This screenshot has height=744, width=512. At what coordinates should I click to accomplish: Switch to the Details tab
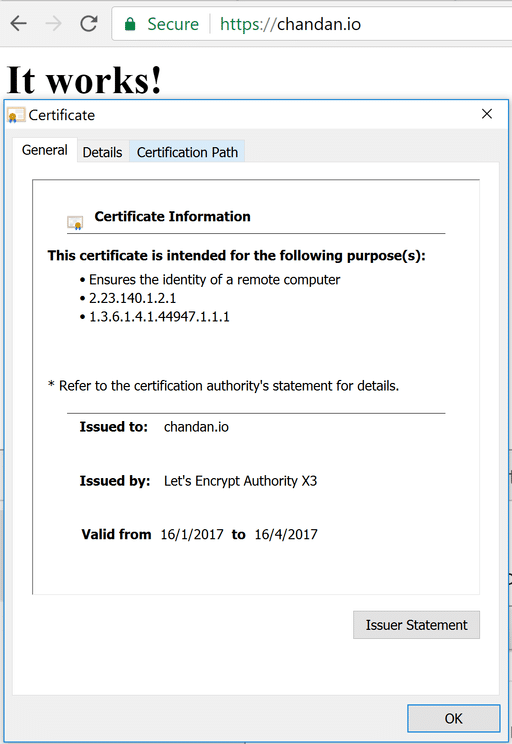pos(102,152)
